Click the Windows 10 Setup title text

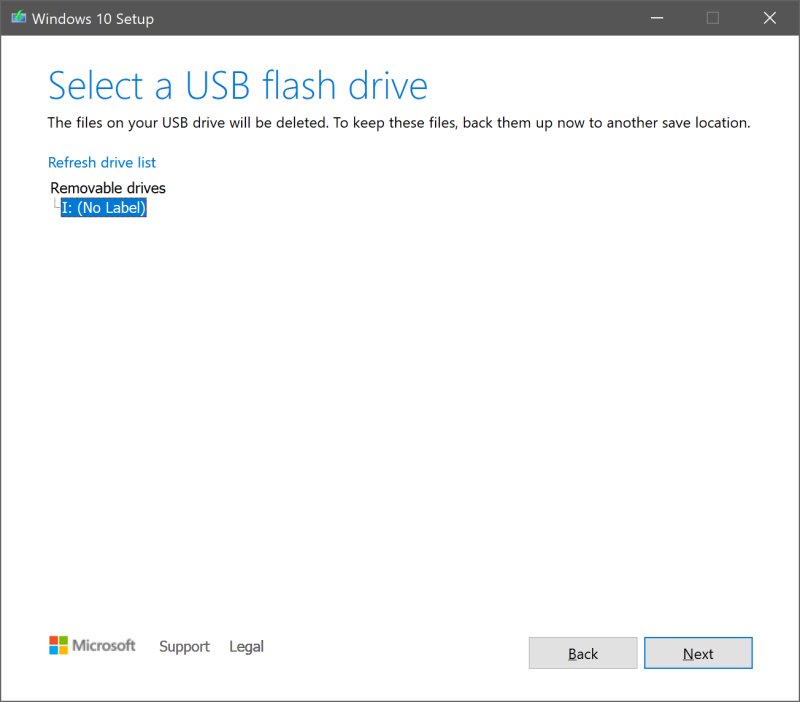(95, 18)
